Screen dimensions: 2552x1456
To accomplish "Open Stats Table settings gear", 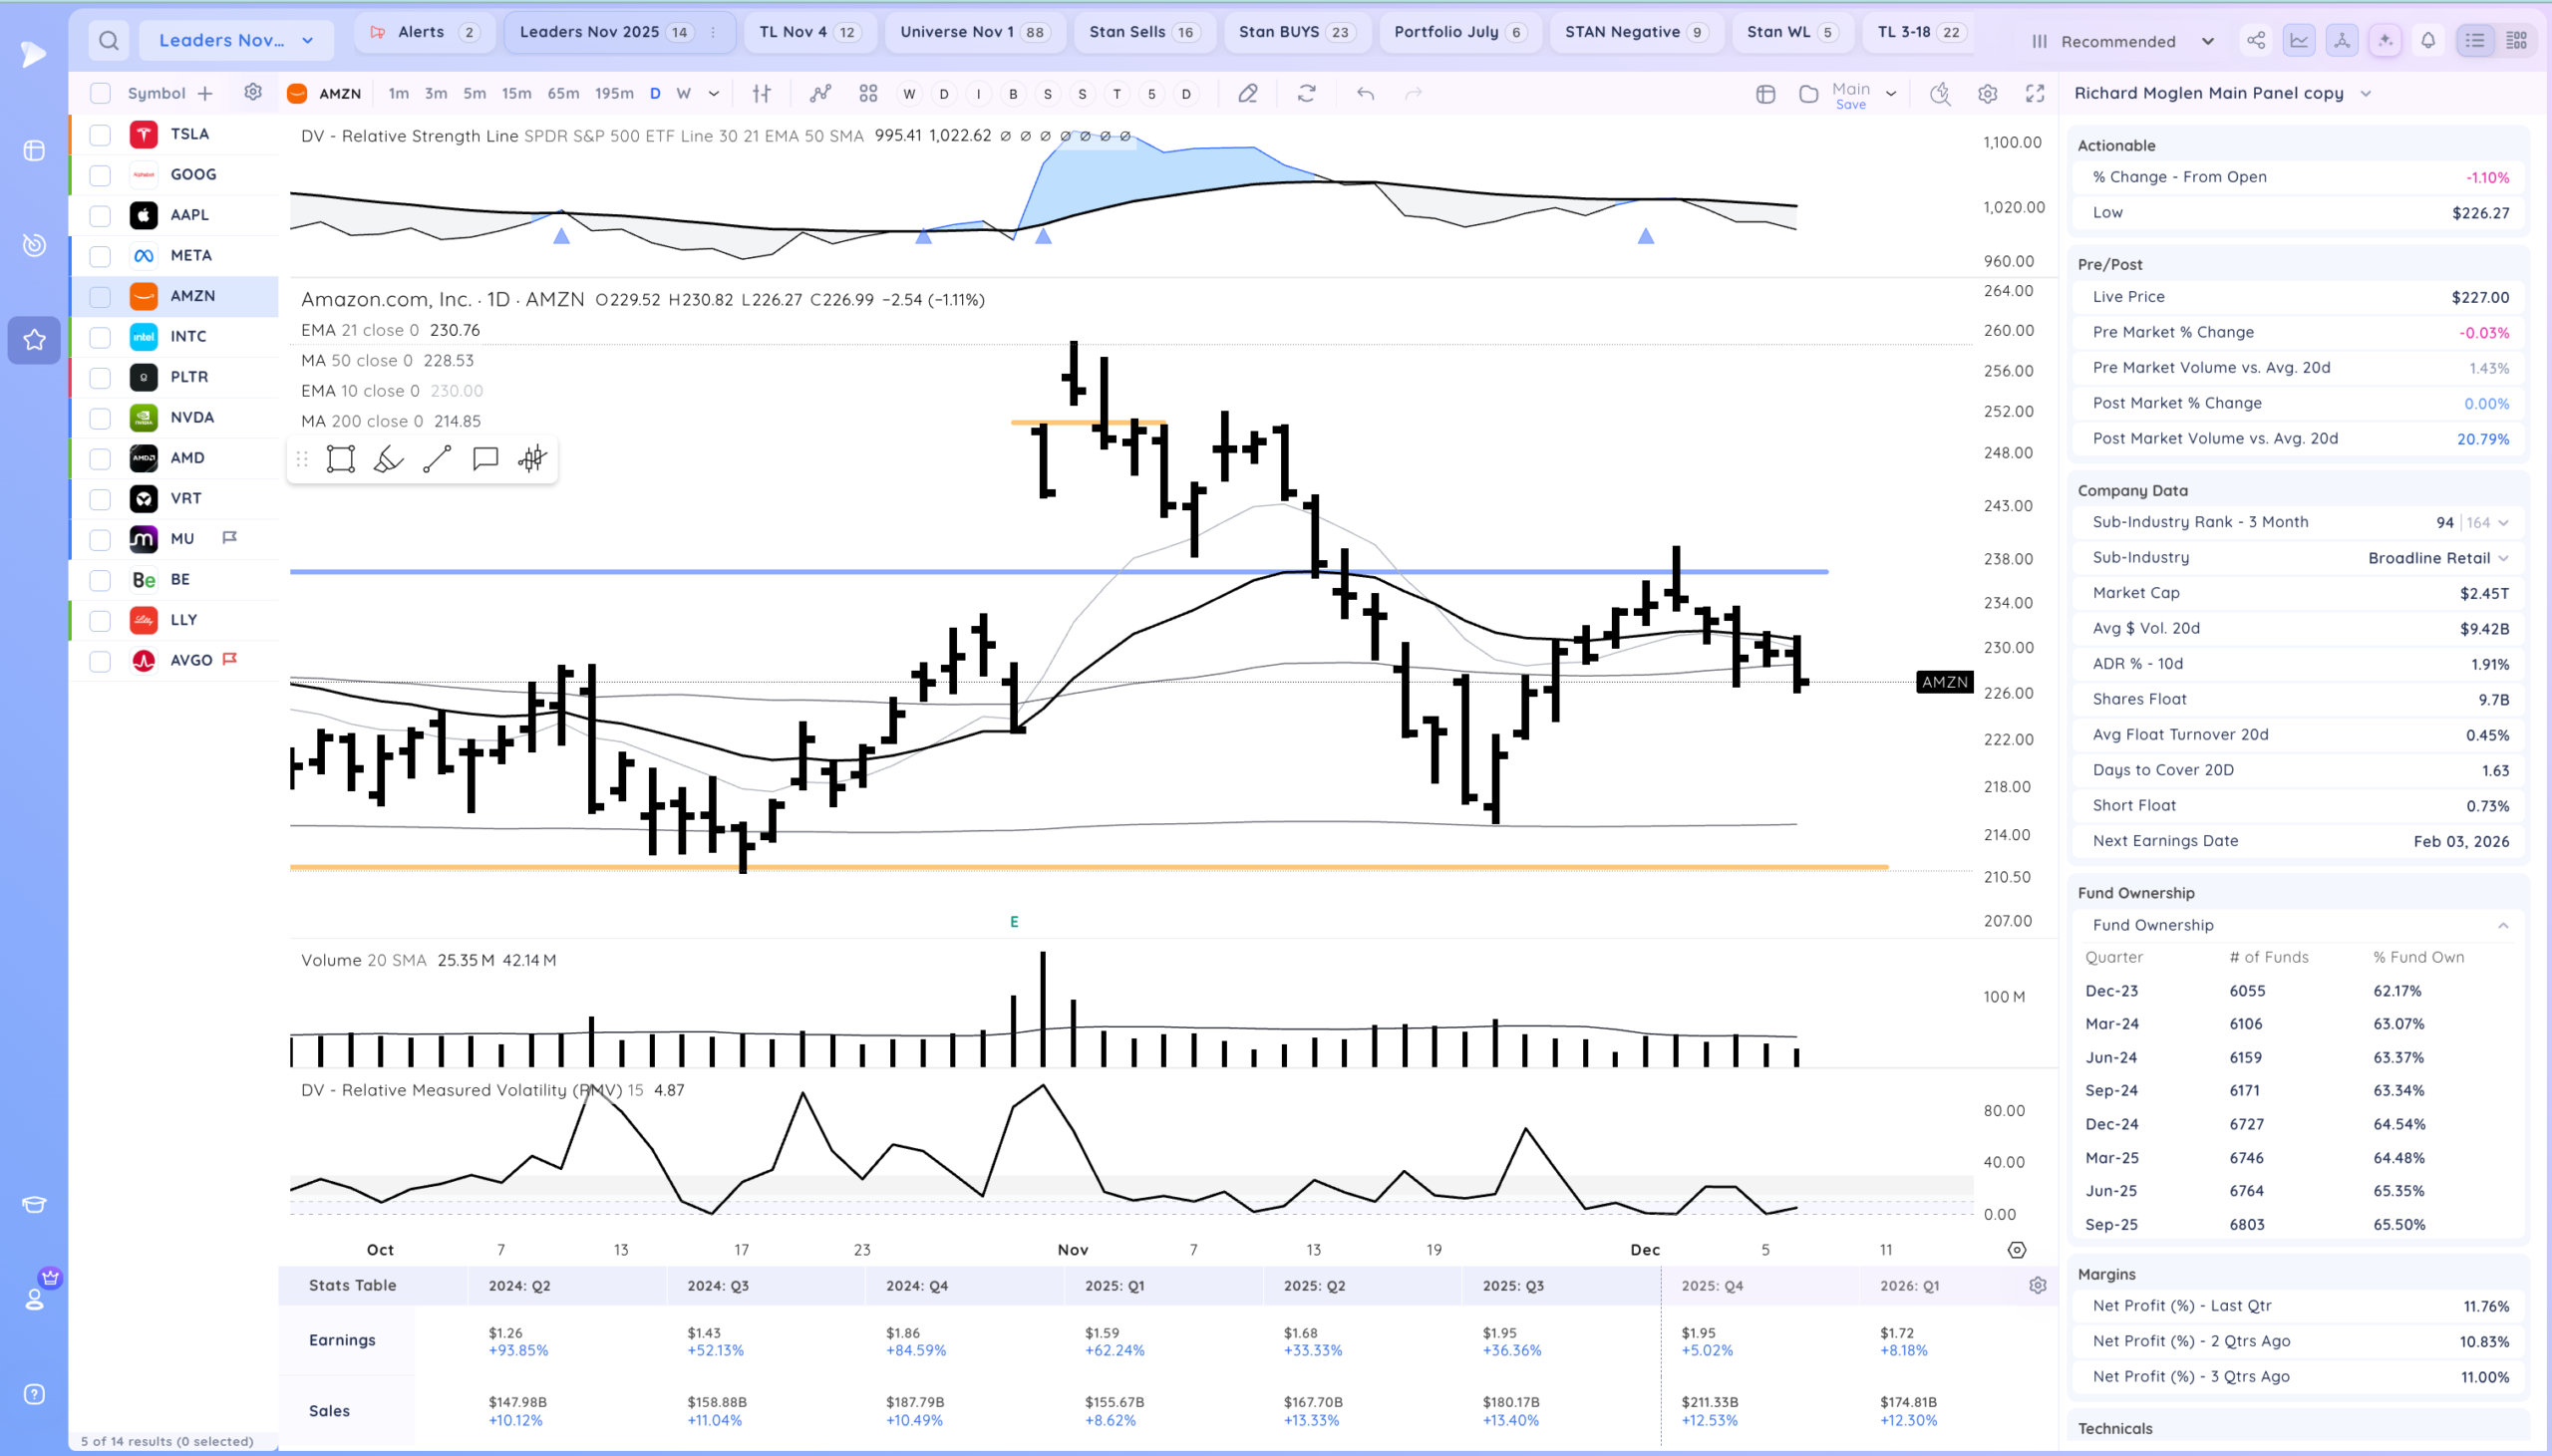I will coord(2037,1285).
